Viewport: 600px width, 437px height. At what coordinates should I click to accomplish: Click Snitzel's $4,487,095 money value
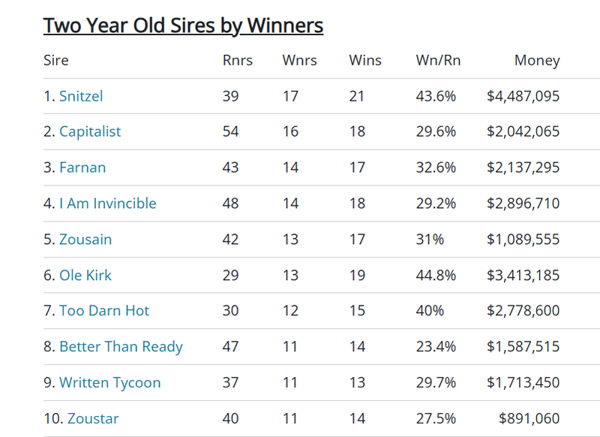(x=523, y=96)
